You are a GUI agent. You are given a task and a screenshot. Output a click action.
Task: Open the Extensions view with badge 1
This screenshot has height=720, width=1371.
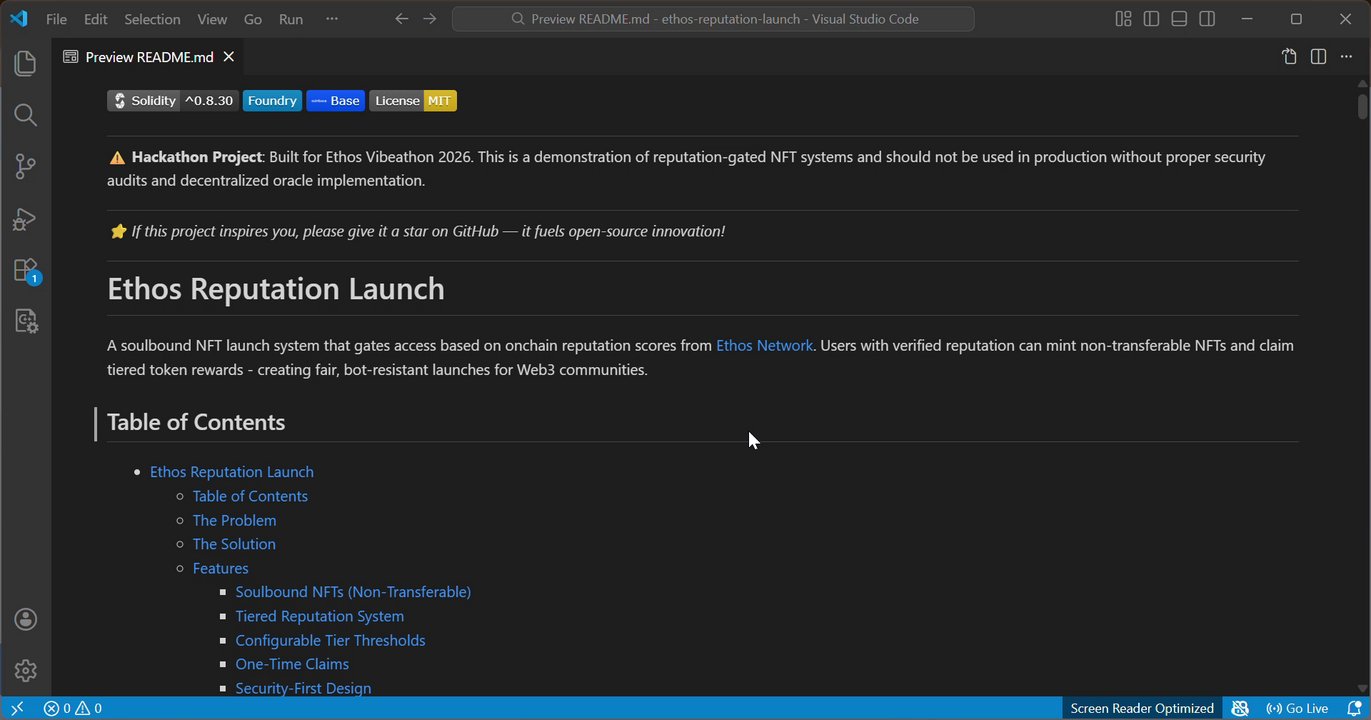(x=25, y=271)
